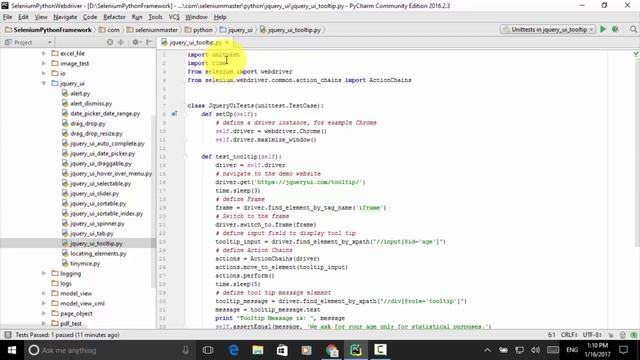The image size is (640, 360).
Task: Open Task View in taskbar
Action: tap(208, 350)
